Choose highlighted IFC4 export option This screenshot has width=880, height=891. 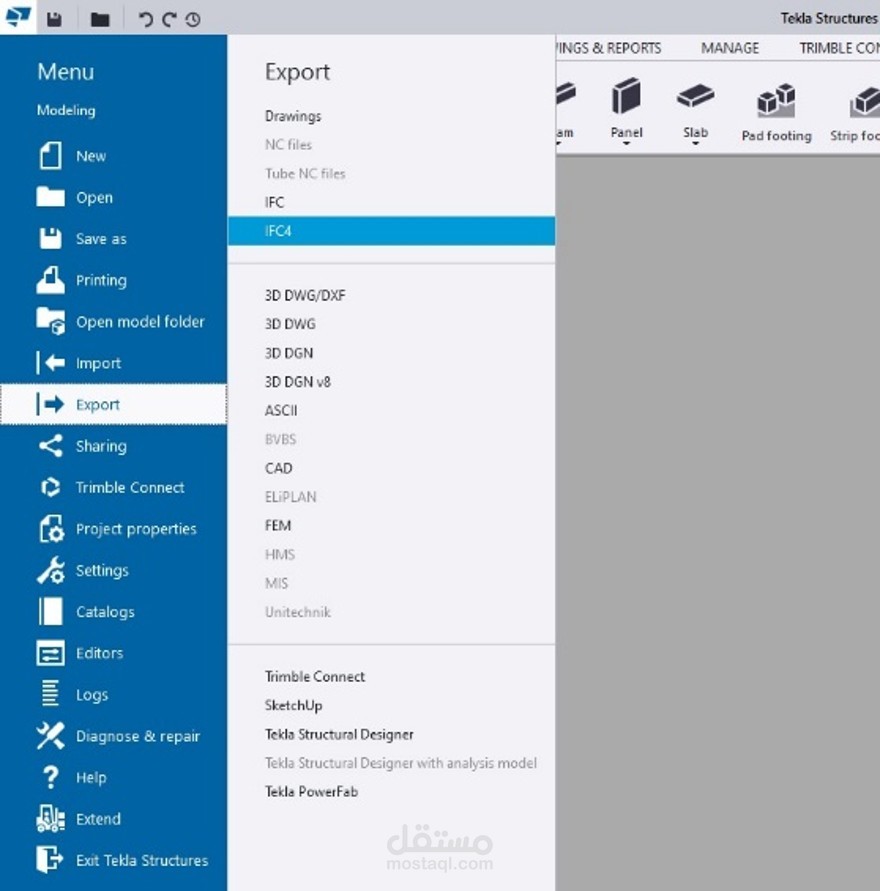391,231
